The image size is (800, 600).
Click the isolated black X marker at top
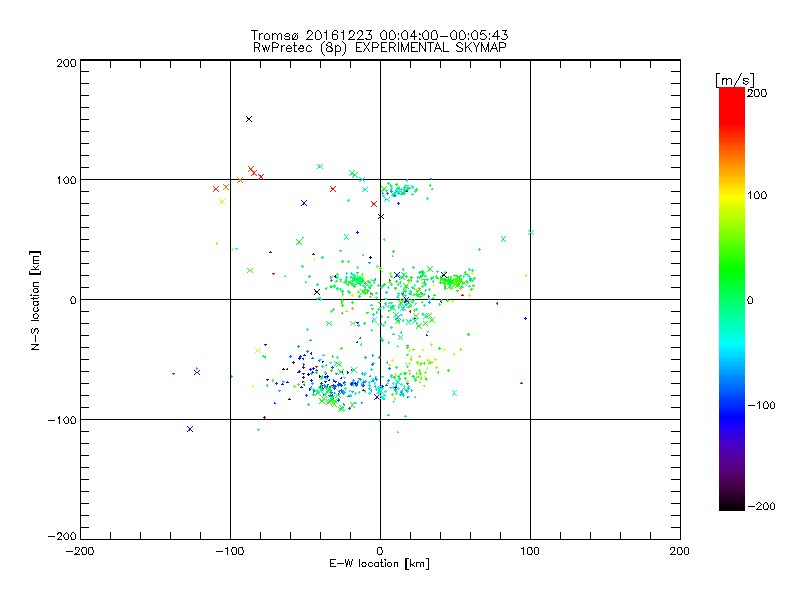tap(249, 119)
